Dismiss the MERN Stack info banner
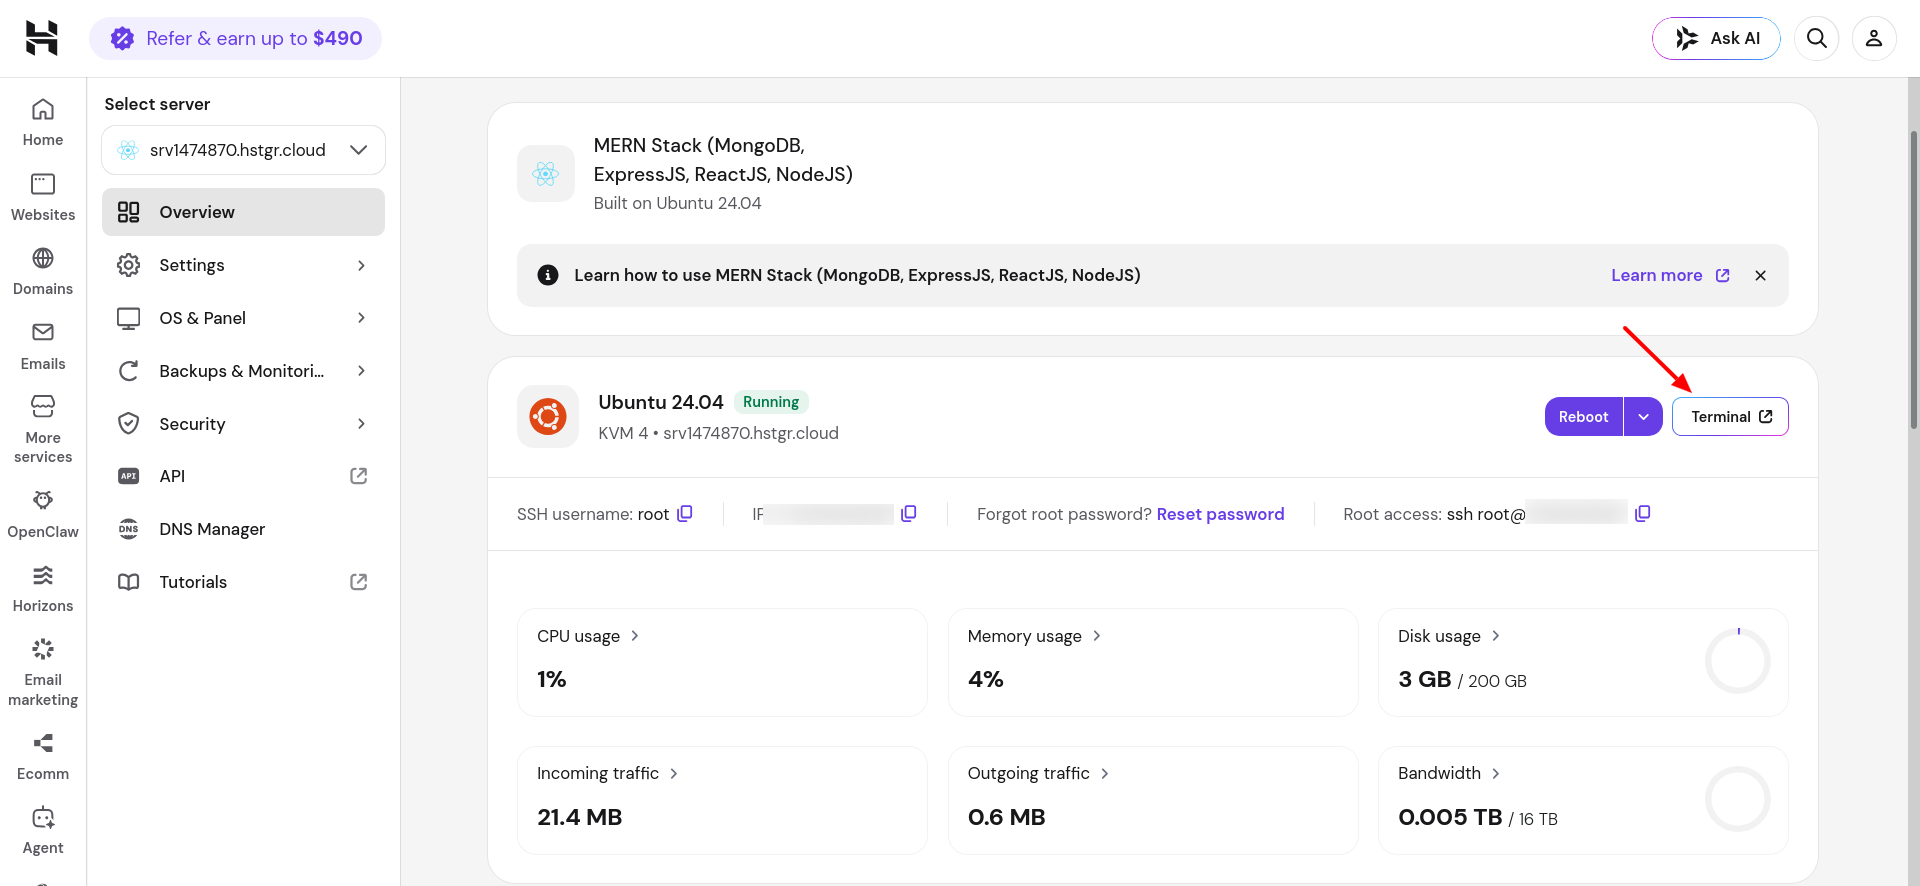The height and width of the screenshot is (886, 1920). [1760, 275]
